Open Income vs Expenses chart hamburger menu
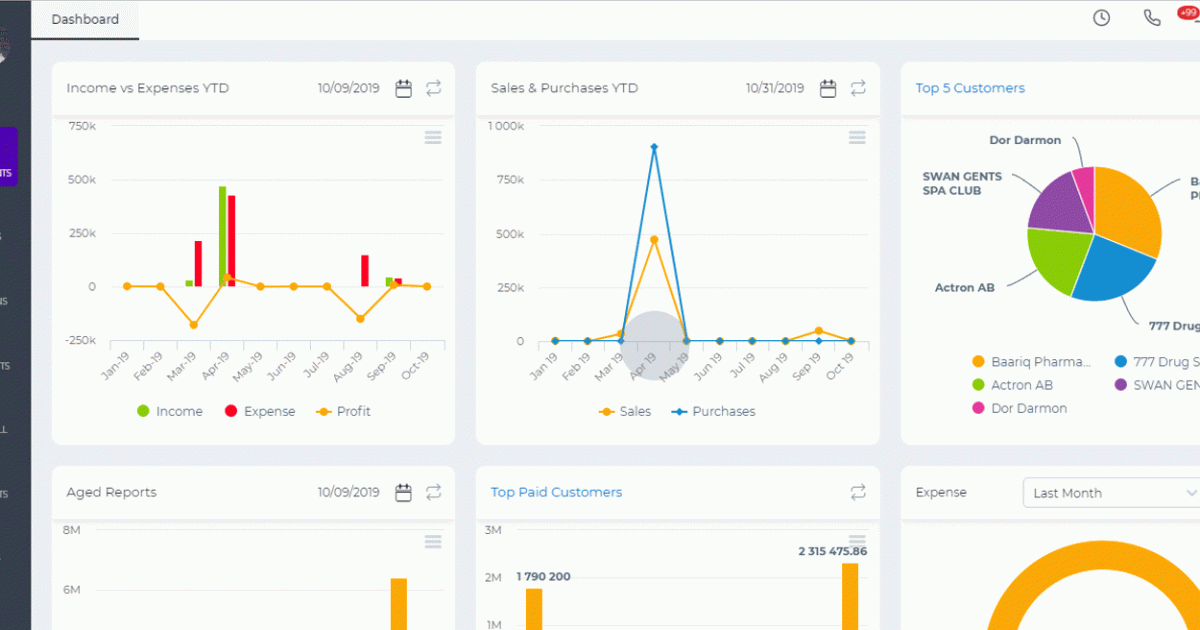 point(433,138)
